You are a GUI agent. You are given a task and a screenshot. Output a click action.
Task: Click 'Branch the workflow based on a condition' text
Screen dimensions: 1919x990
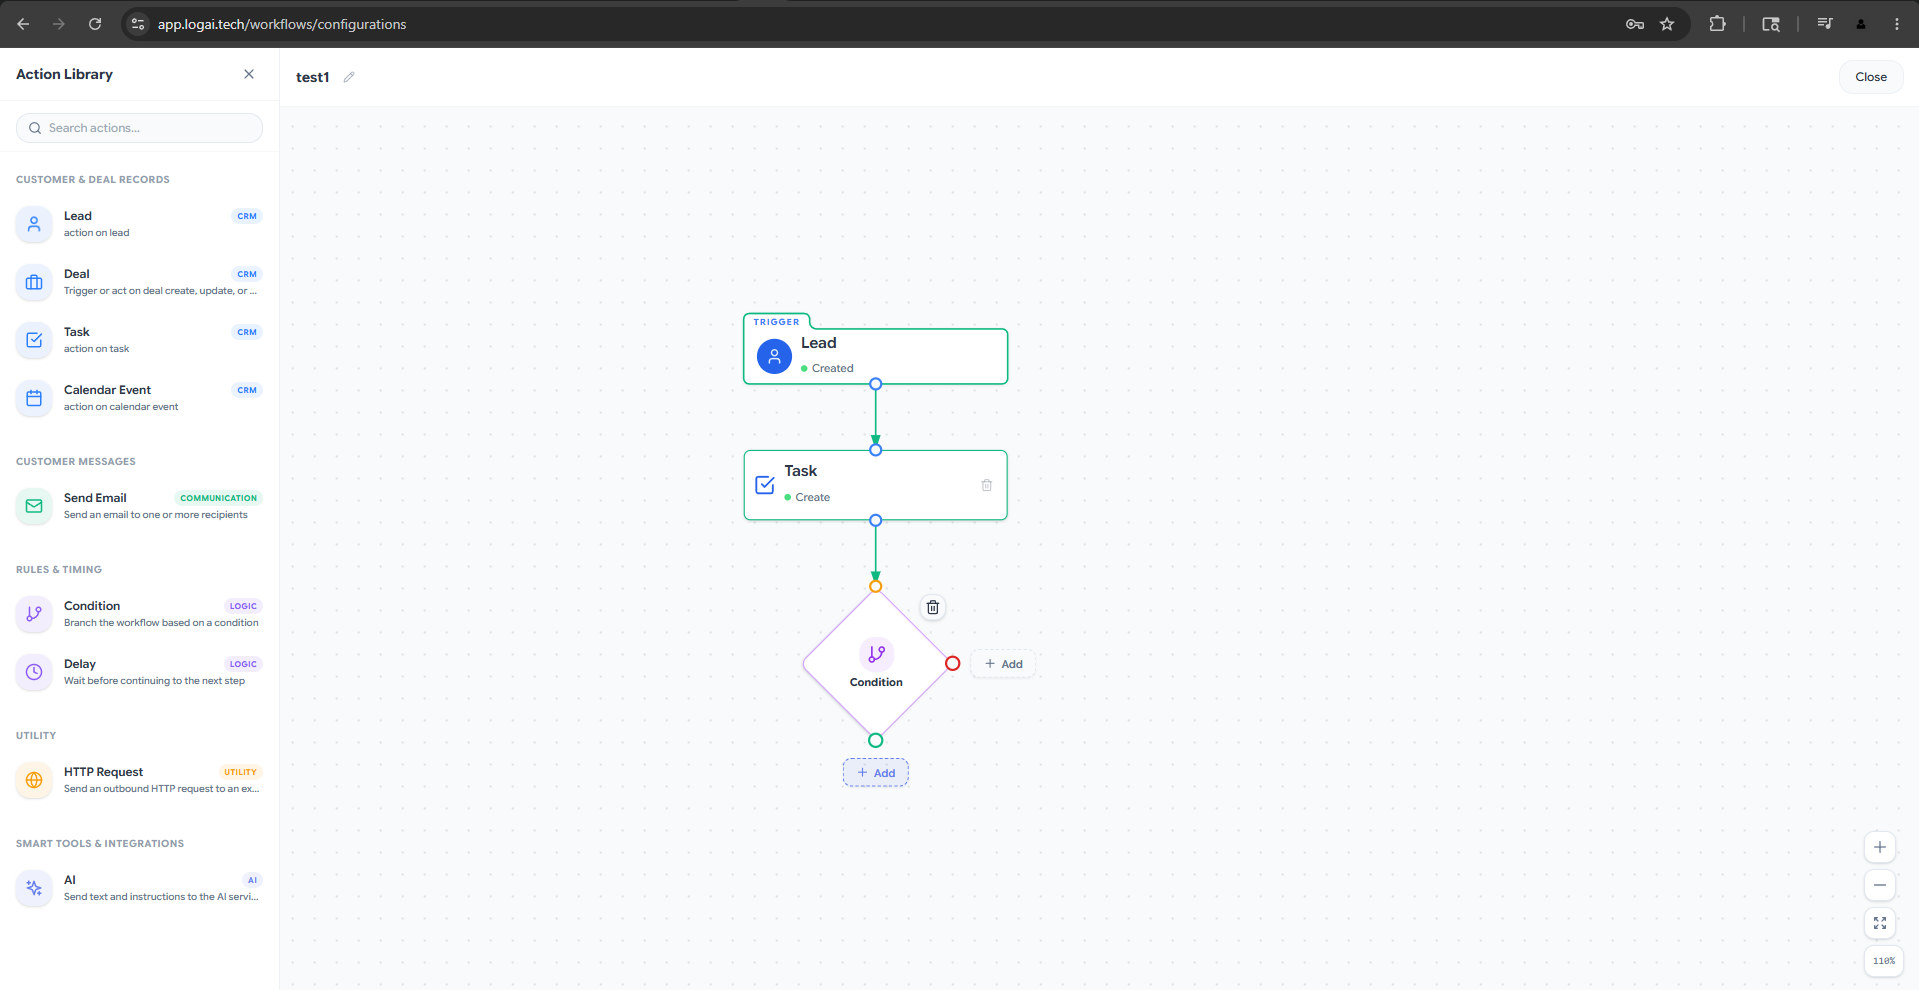coord(161,623)
